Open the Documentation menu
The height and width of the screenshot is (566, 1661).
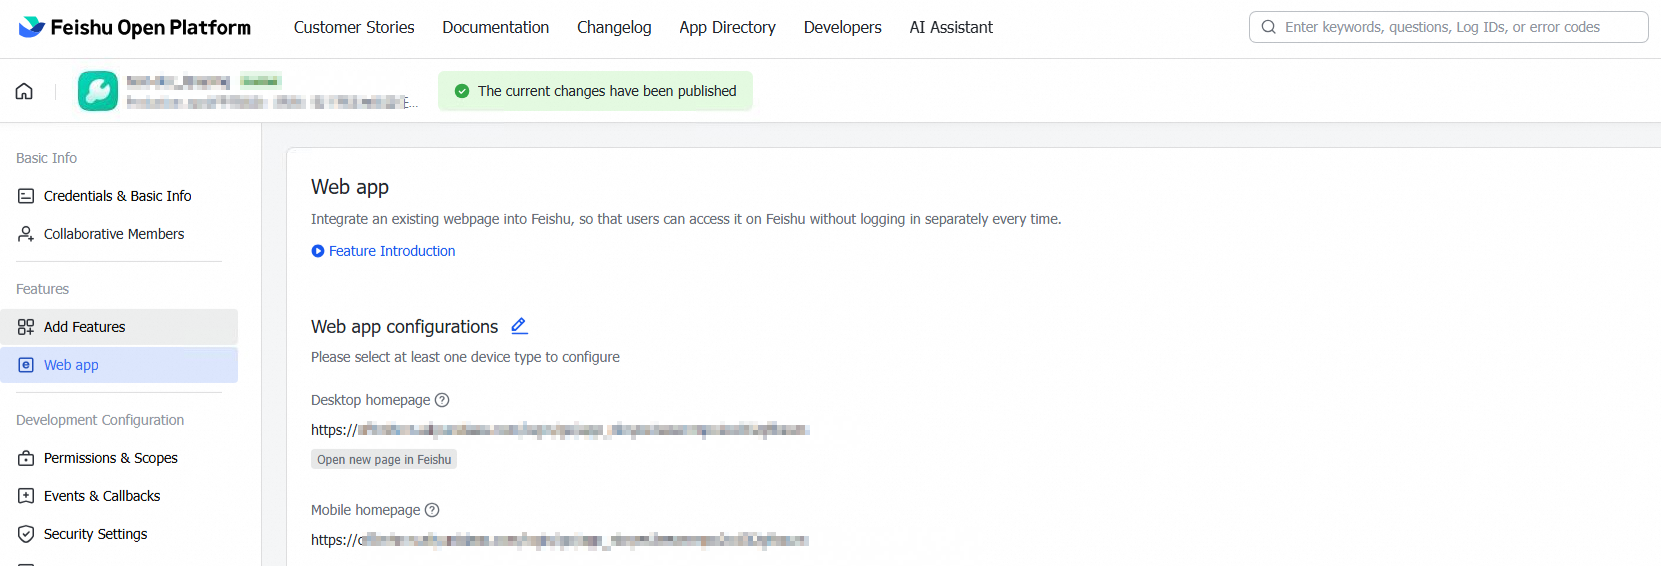[496, 27]
